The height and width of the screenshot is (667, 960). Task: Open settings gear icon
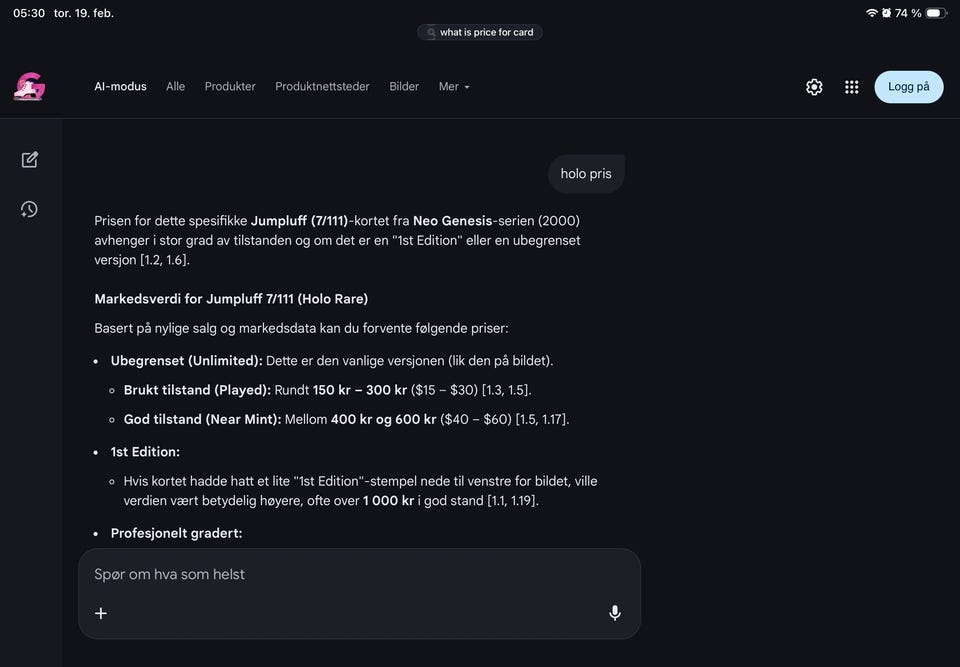pos(814,87)
